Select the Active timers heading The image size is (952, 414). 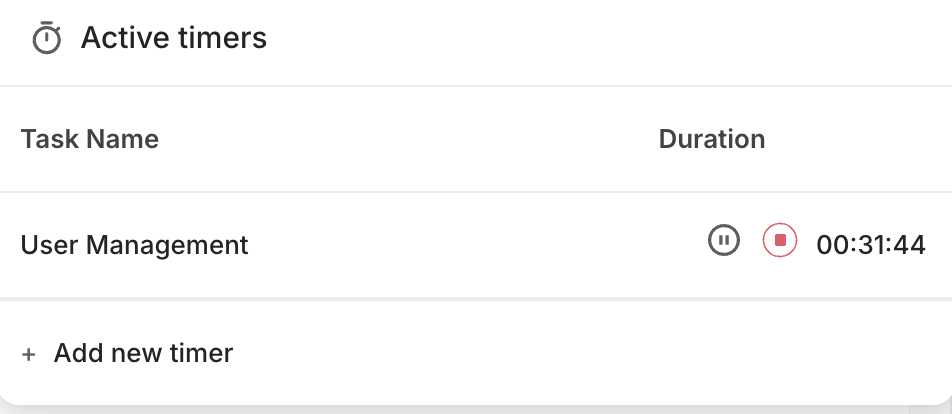(x=173, y=39)
